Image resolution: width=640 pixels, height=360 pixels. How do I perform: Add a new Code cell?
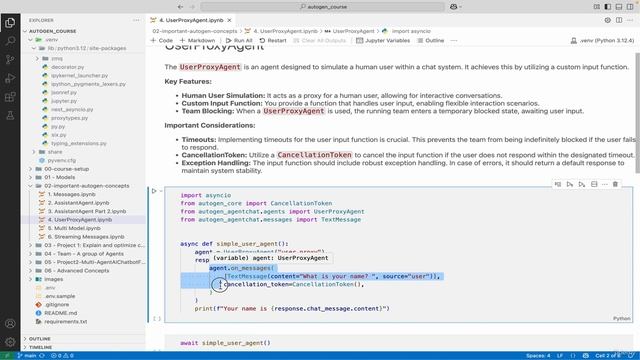coord(162,40)
